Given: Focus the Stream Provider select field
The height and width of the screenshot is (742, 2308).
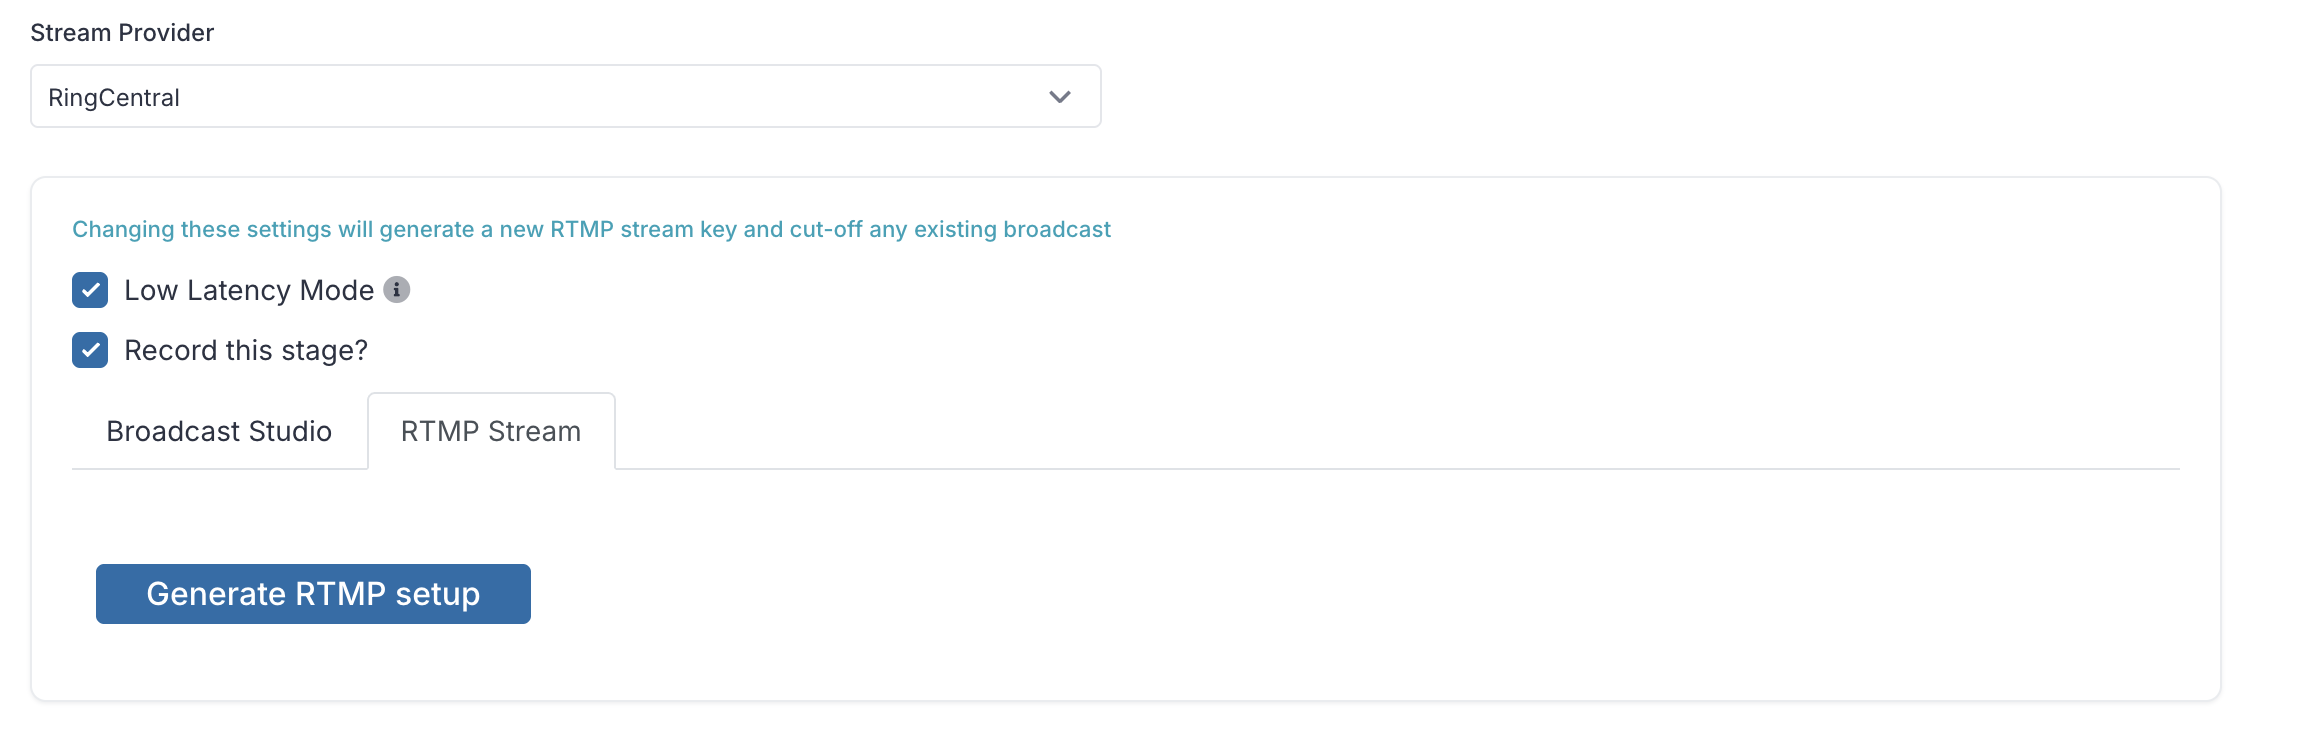Looking at the screenshot, I should pyautogui.click(x=566, y=96).
